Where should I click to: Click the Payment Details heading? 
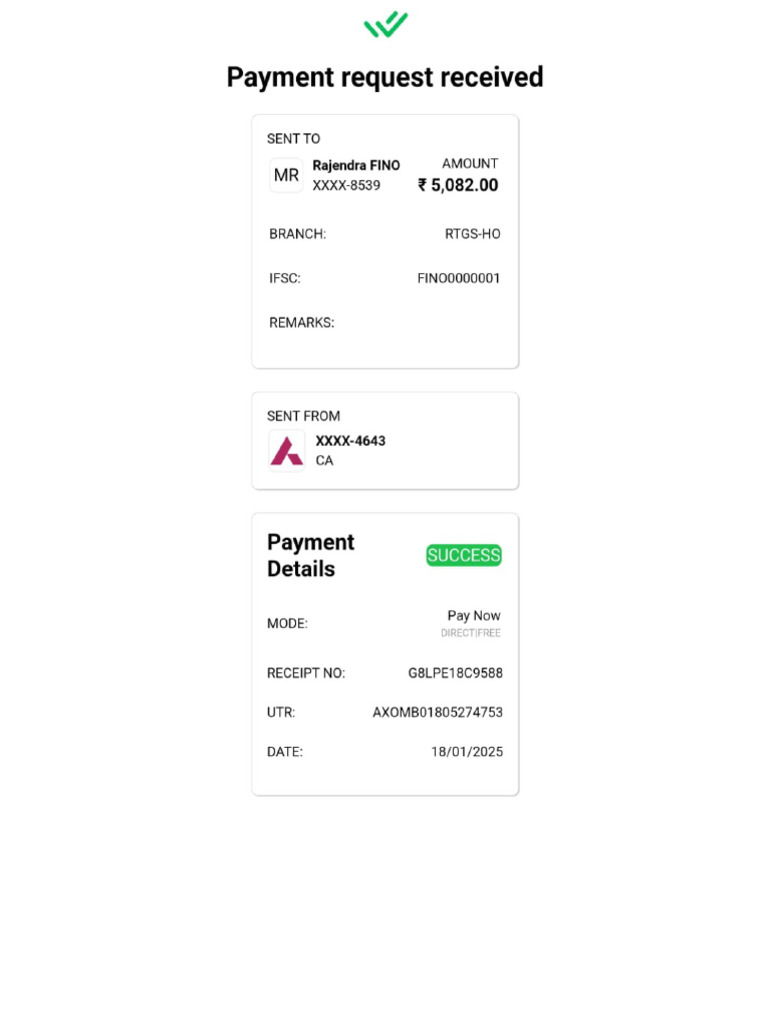point(311,555)
